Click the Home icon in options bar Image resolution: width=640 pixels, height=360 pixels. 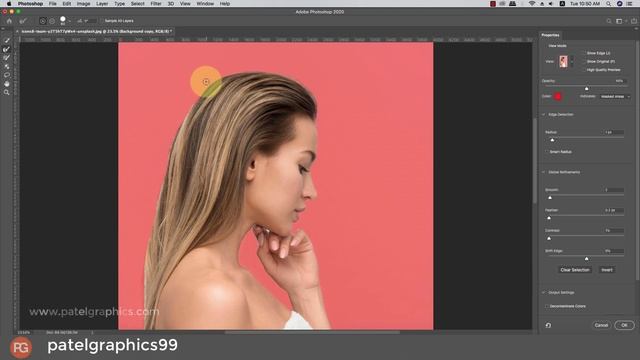tap(9, 21)
